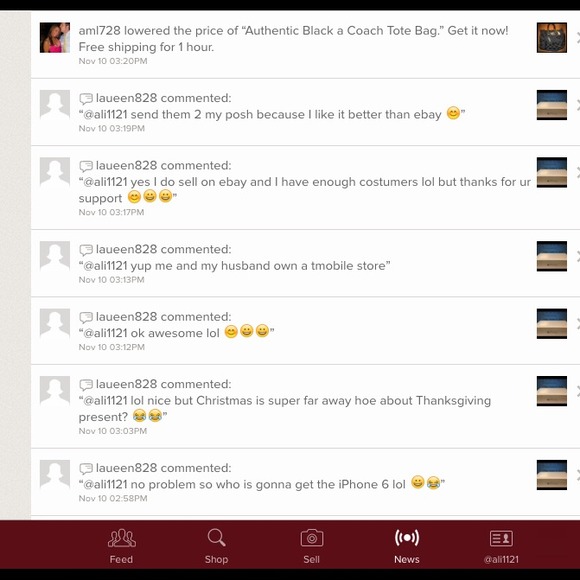Viewport: 580px width, 580px height.
Task: Click comment bubble icon on ebay comment
Action: [x=86, y=99]
